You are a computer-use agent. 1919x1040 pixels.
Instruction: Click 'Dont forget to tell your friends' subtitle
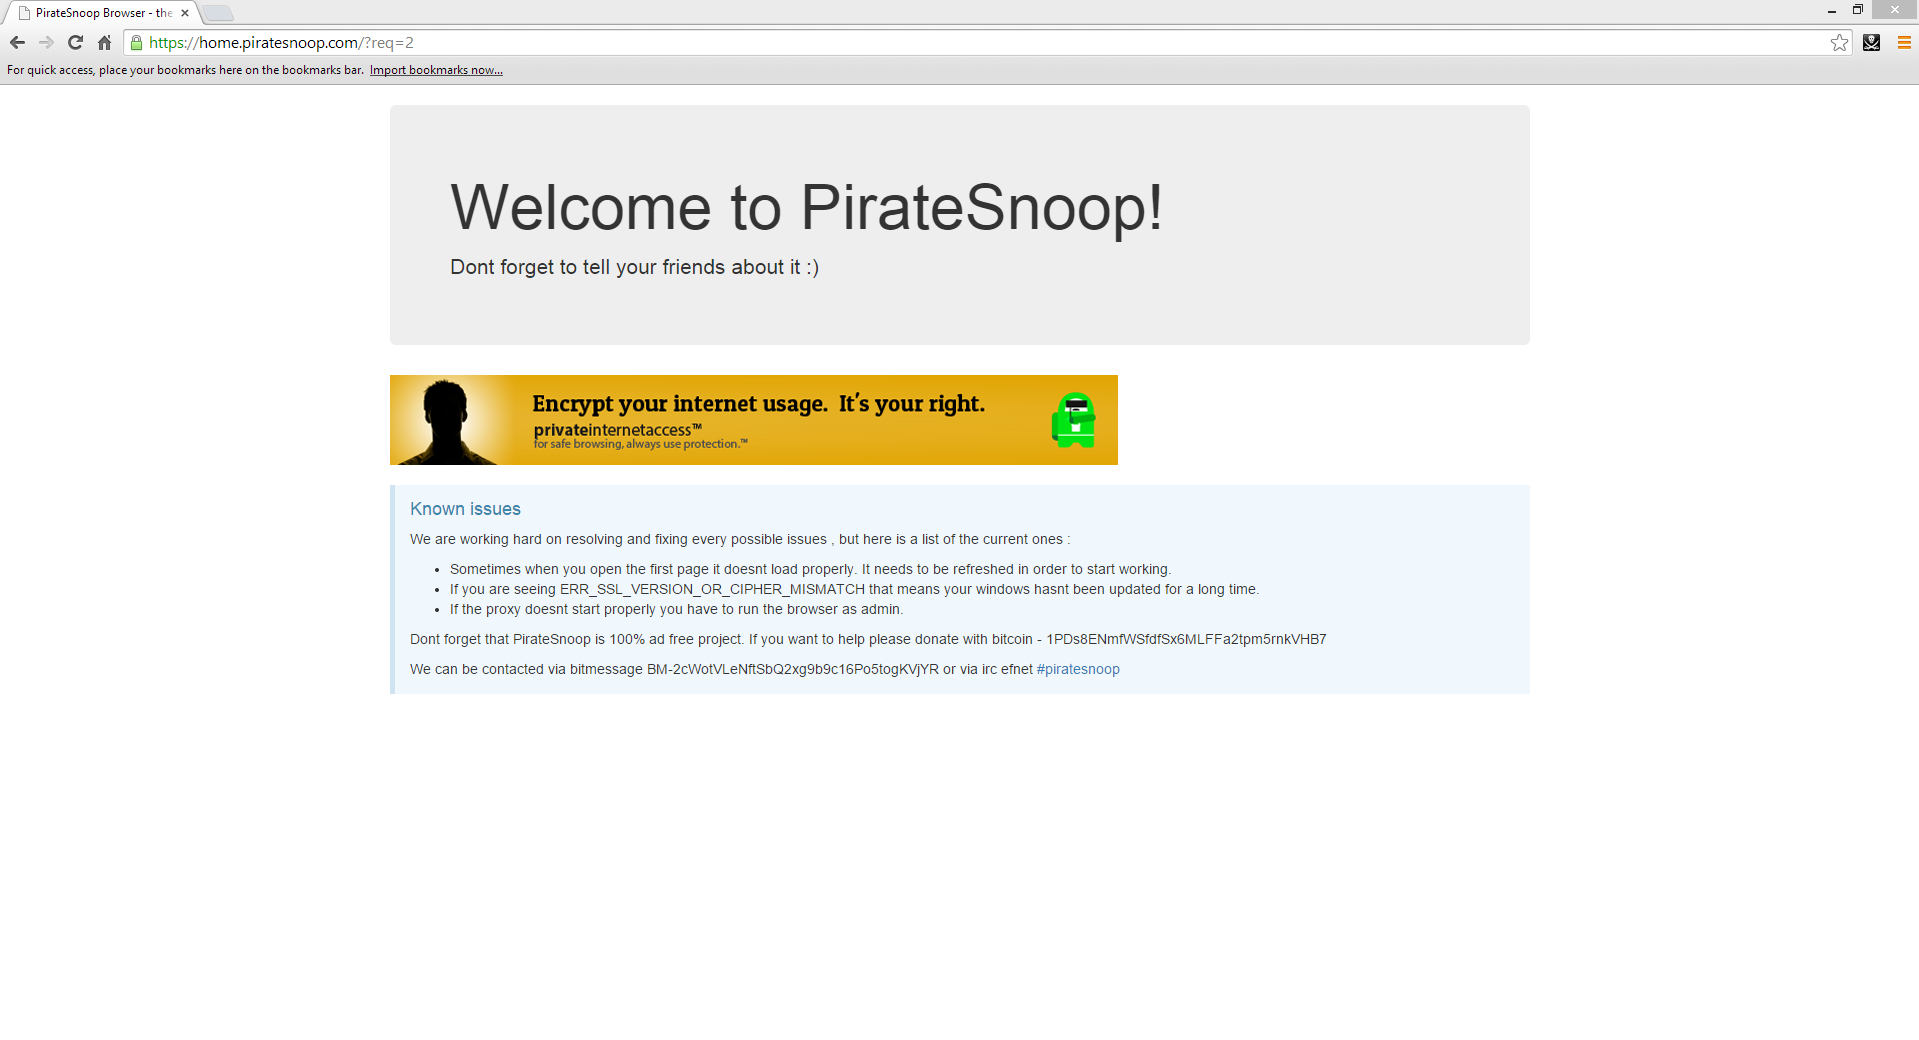pos(634,267)
